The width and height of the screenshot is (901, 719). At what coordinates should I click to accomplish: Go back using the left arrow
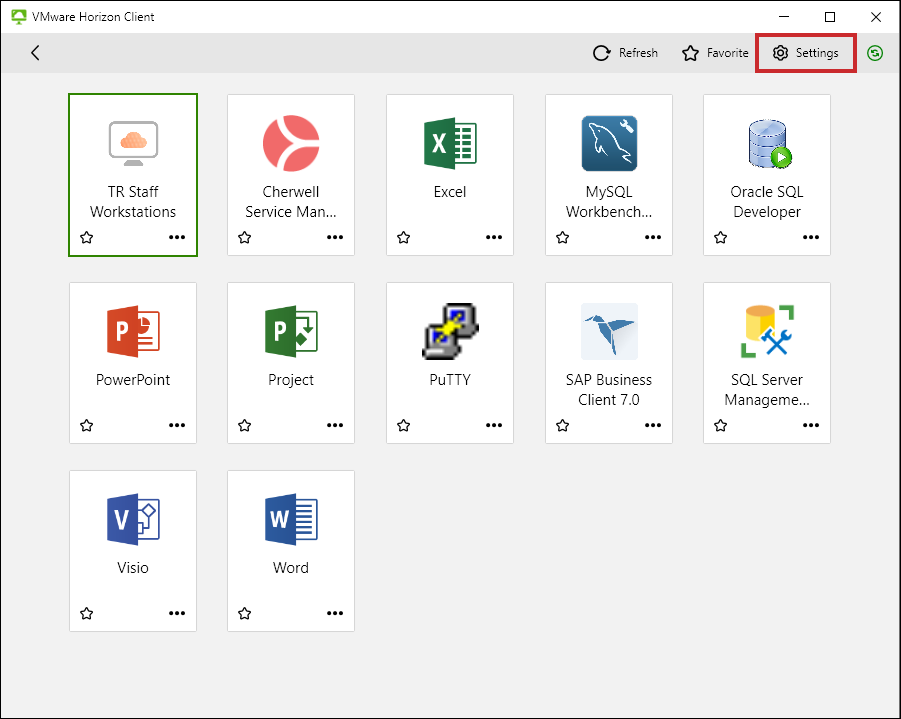pyautogui.click(x=35, y=53)
